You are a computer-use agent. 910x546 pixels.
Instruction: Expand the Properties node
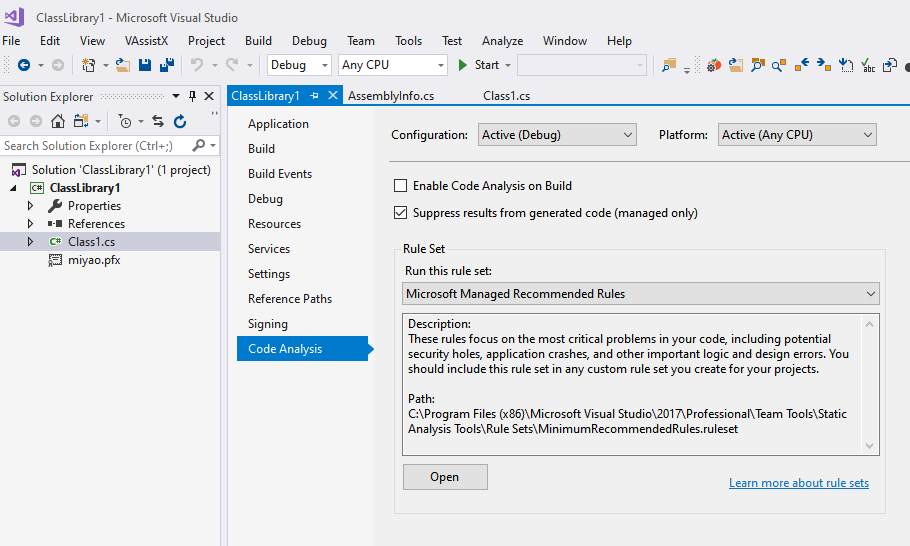tap(30, 205)
